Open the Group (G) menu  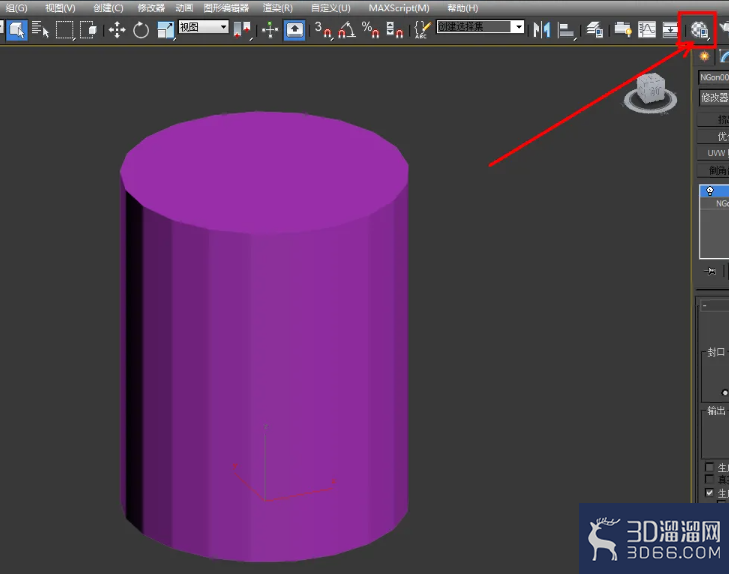[17, 8]
